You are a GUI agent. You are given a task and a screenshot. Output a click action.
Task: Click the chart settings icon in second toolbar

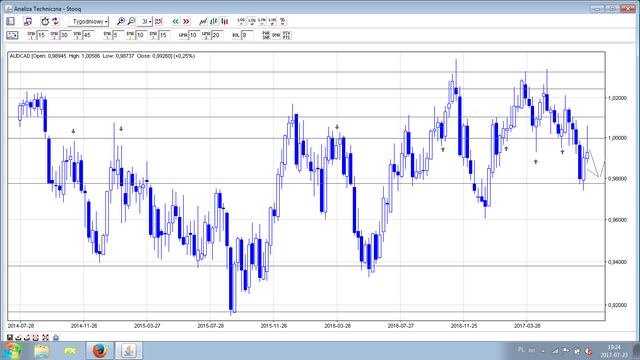coord(12,36)
